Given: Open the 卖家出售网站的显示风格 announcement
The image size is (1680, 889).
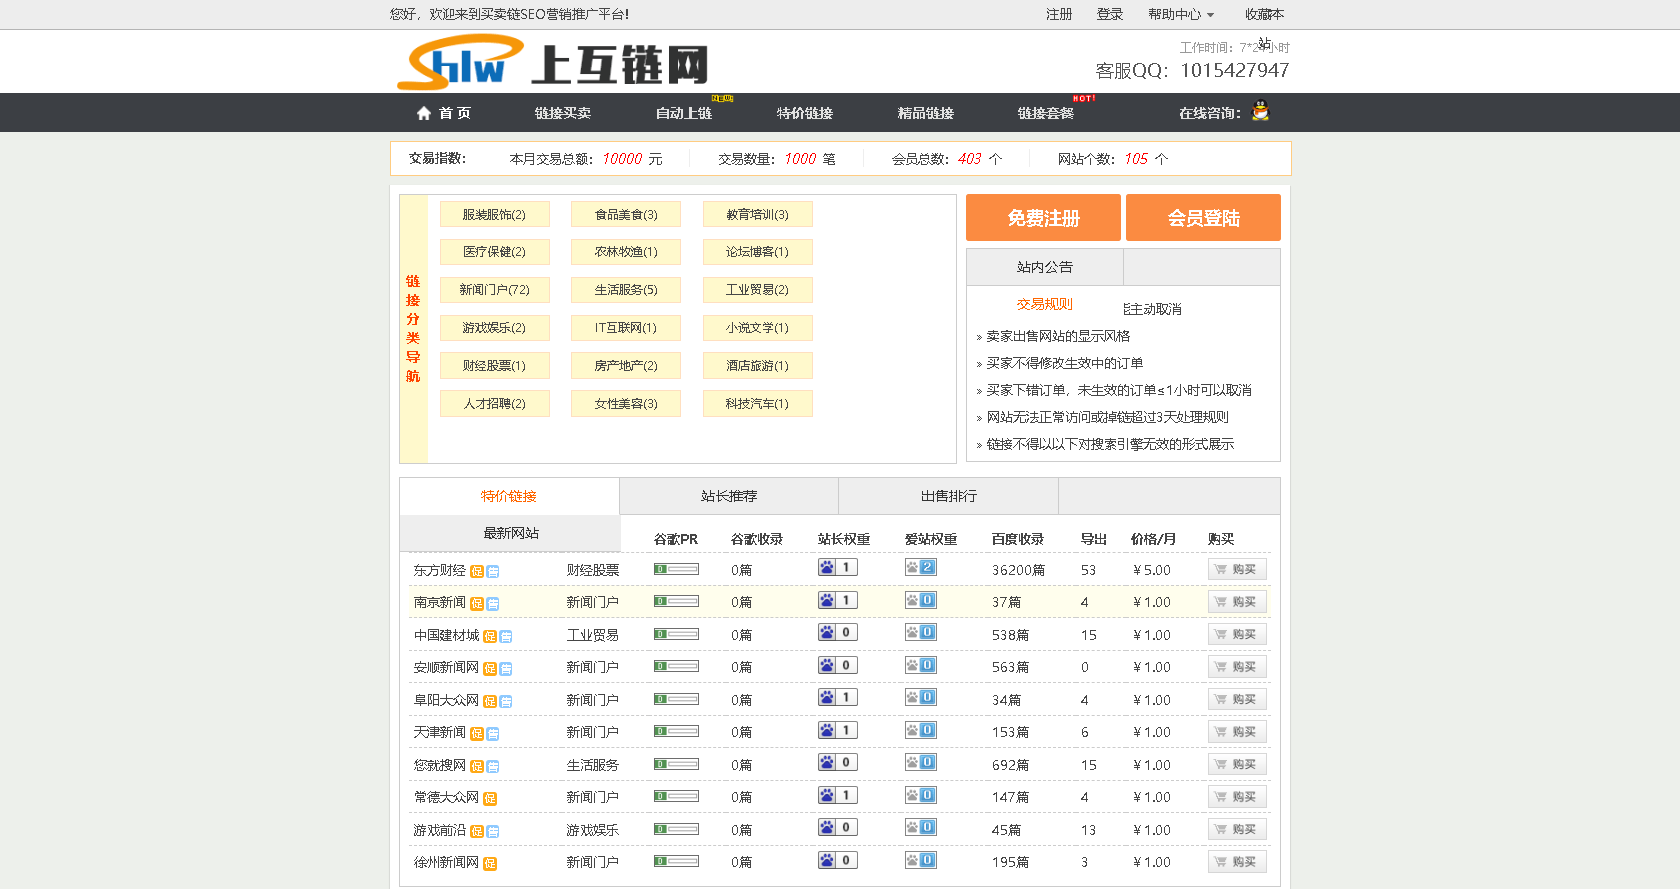Looking at the screenshot, I should point(1058,336).
